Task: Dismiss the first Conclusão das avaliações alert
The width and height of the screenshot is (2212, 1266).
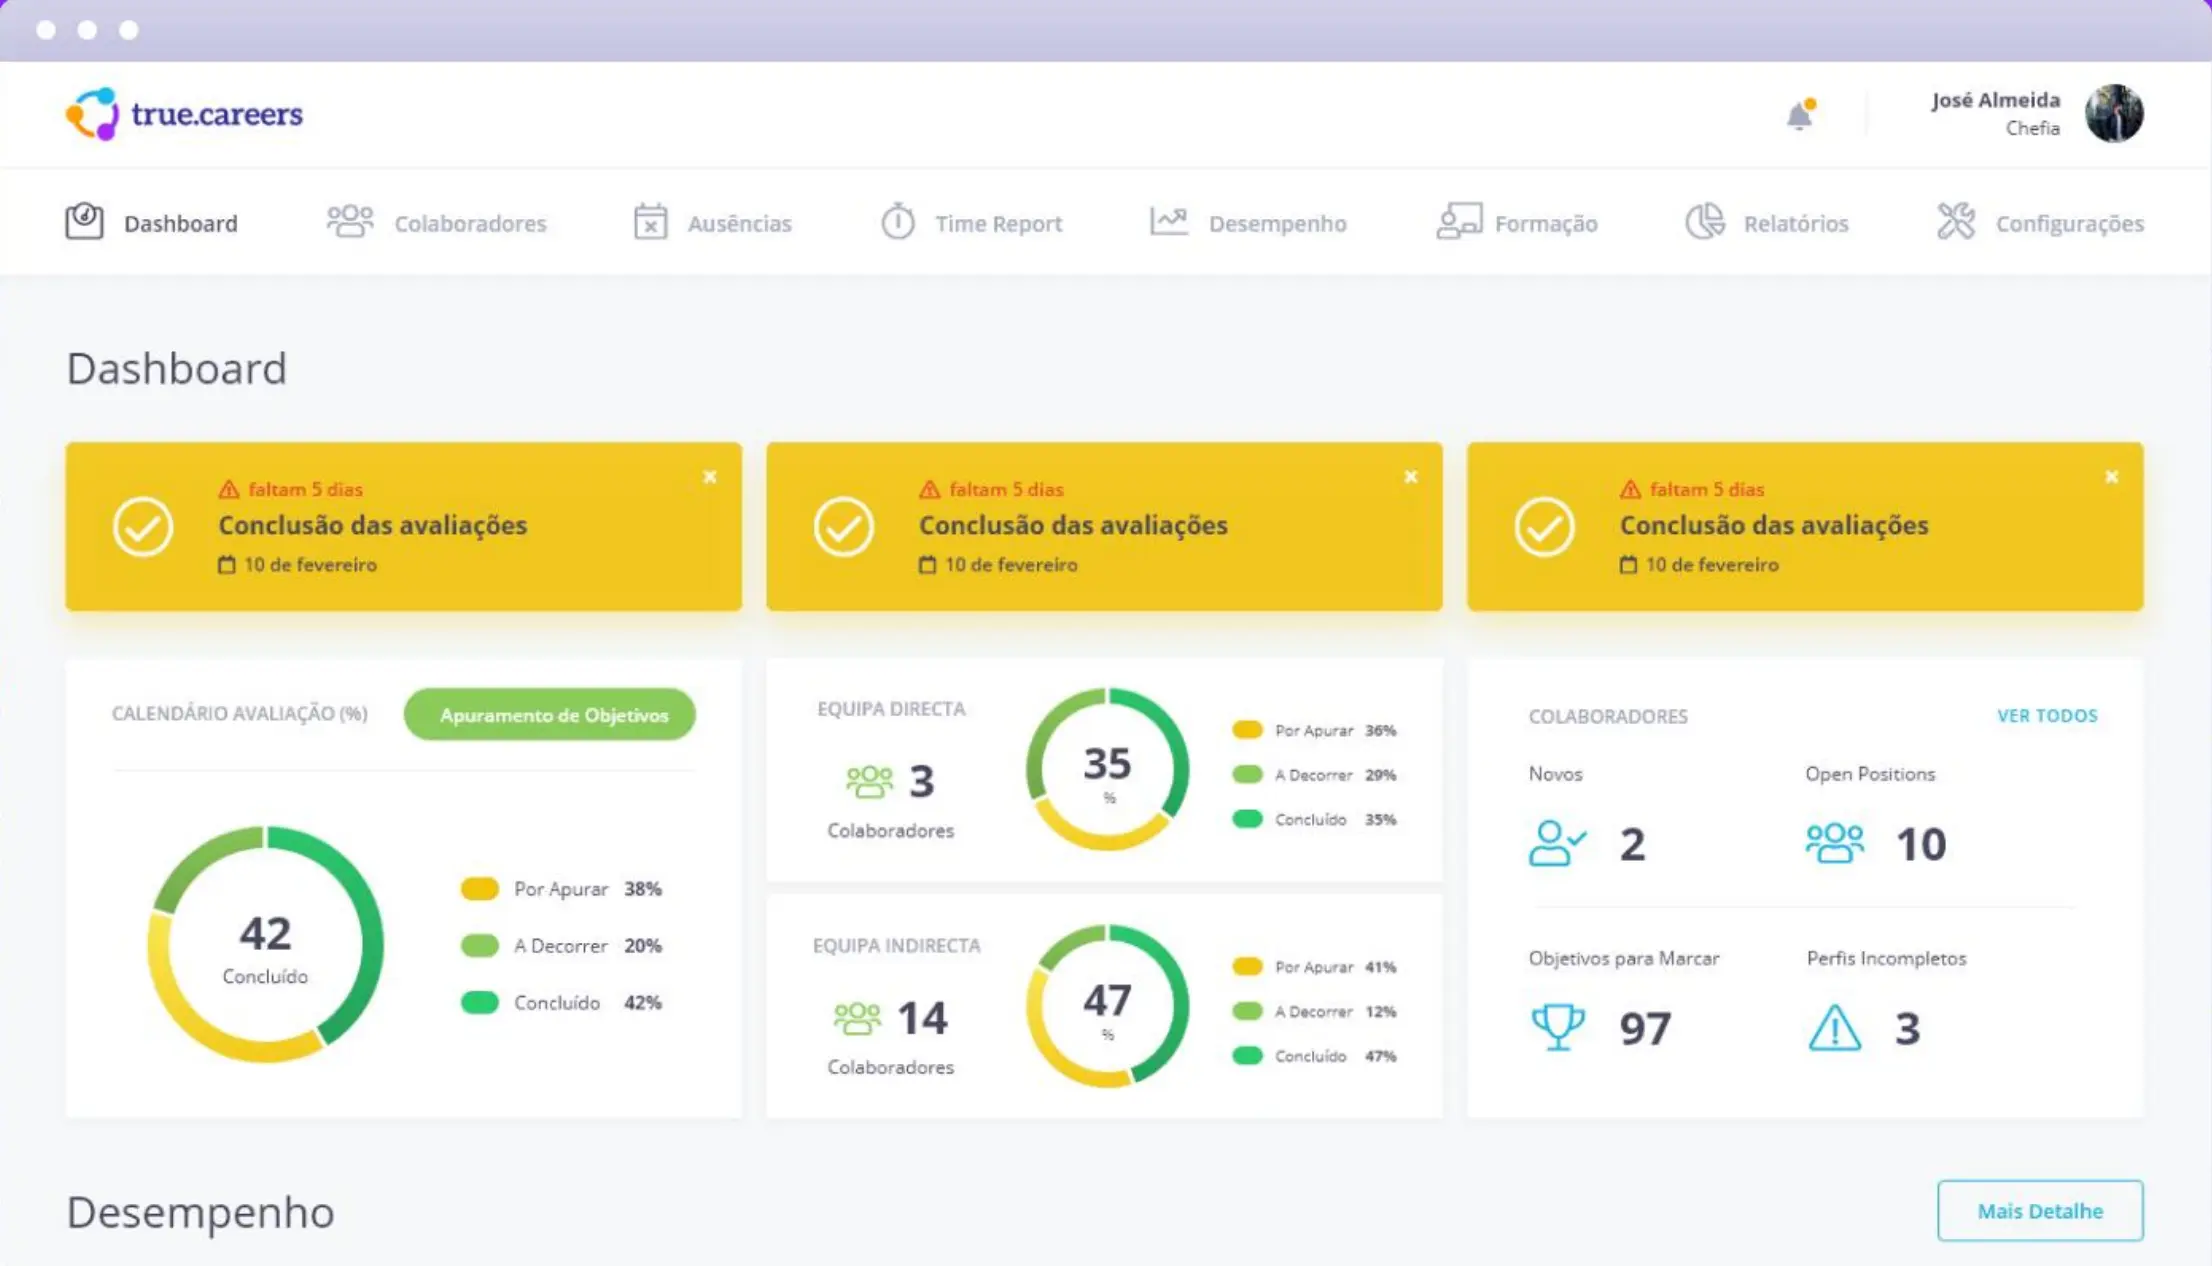Action: click(710, 477)
